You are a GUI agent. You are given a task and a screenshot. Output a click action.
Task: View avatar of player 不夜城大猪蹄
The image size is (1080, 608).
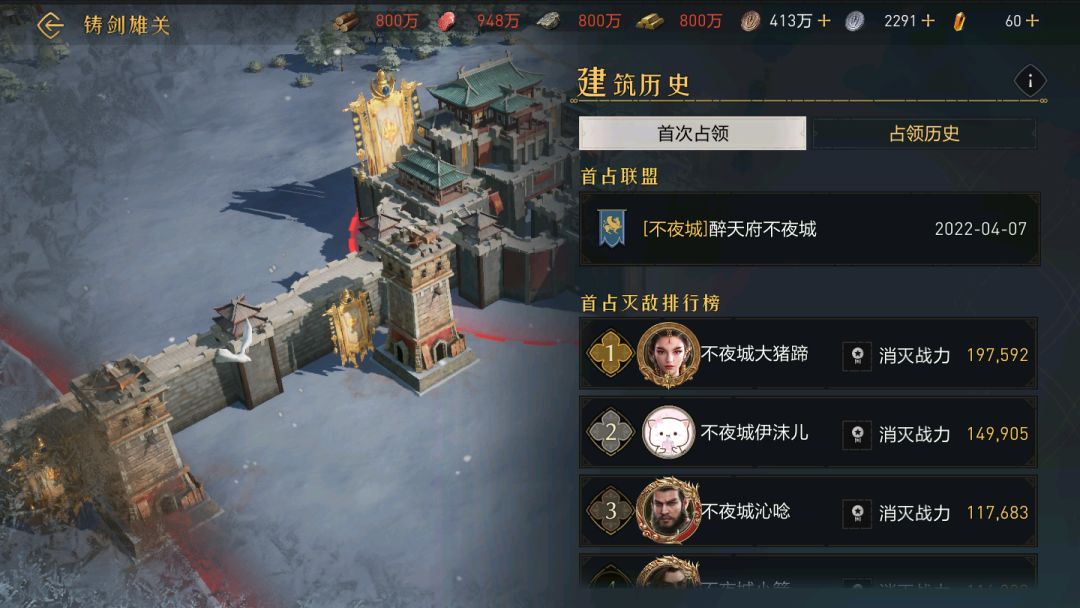(667, 354)
